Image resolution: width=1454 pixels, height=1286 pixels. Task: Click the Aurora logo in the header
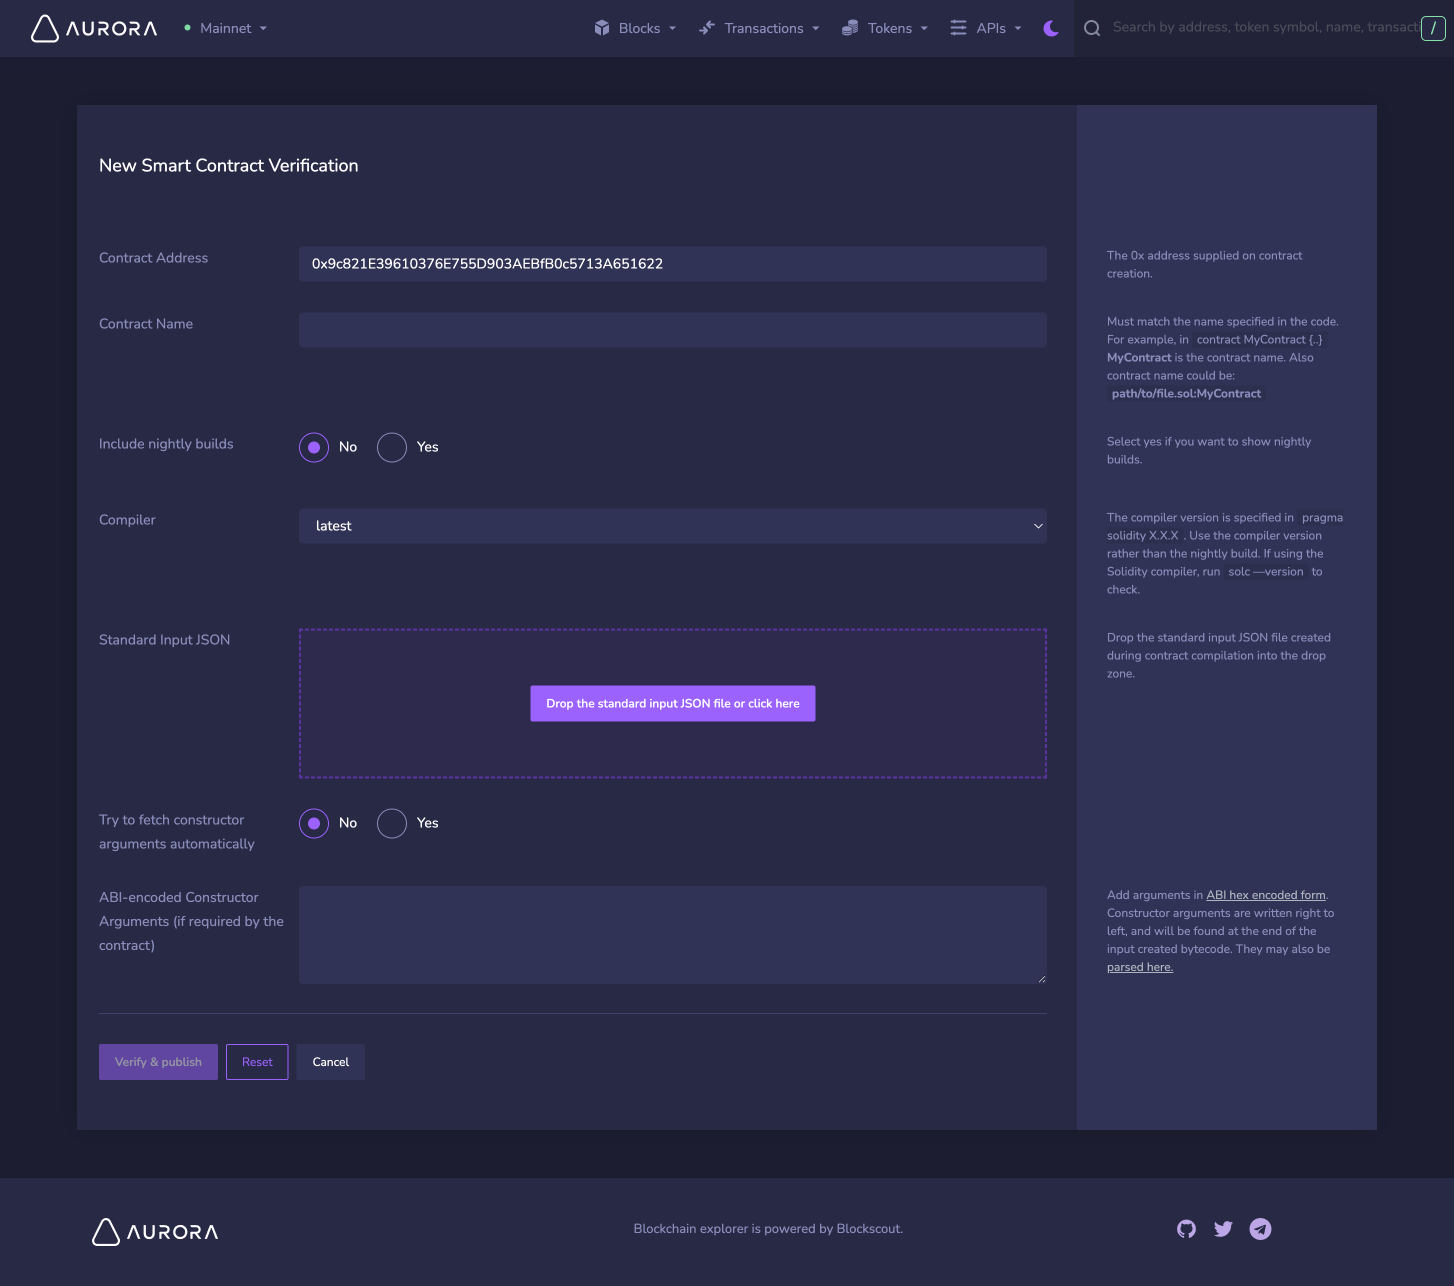[94, 28]
